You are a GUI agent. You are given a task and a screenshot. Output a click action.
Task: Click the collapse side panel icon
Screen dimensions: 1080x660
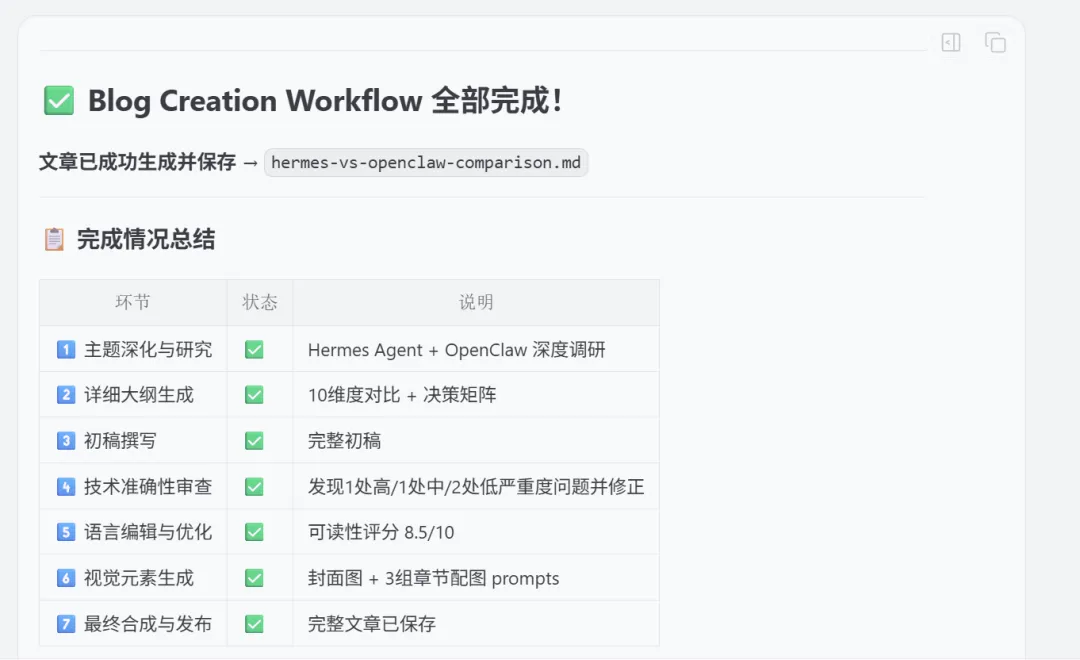pos(951,42)
